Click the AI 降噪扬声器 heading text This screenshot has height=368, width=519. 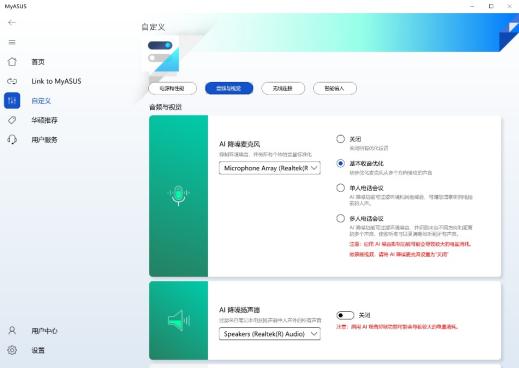point(239,310)
